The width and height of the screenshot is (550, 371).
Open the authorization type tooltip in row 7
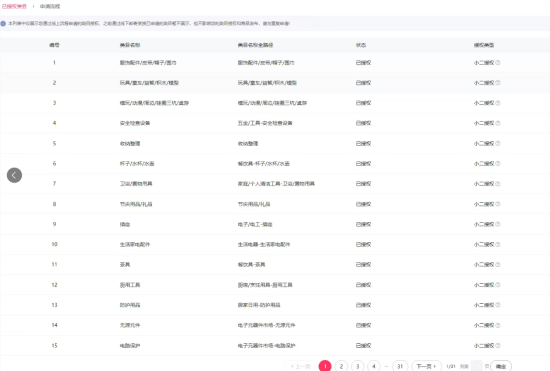click(498, 184)
